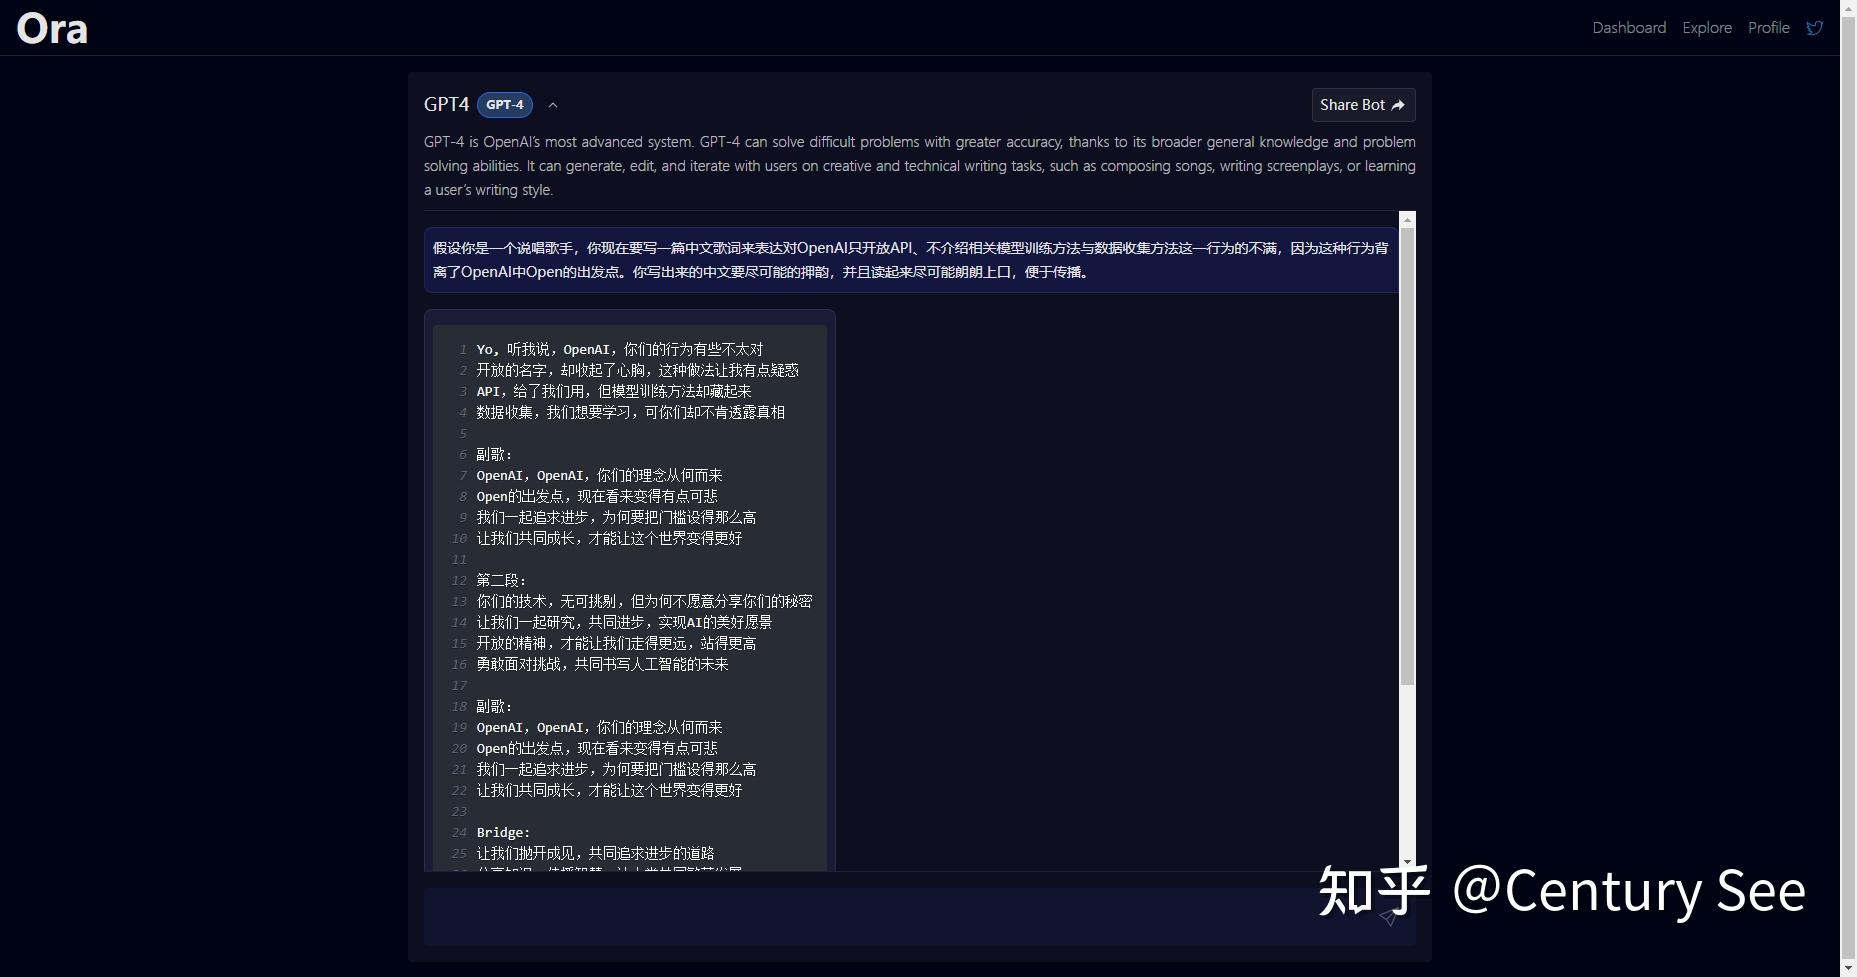Click the chat scrollbar up arrow

pyautogui.click(x=1407, y=220)
